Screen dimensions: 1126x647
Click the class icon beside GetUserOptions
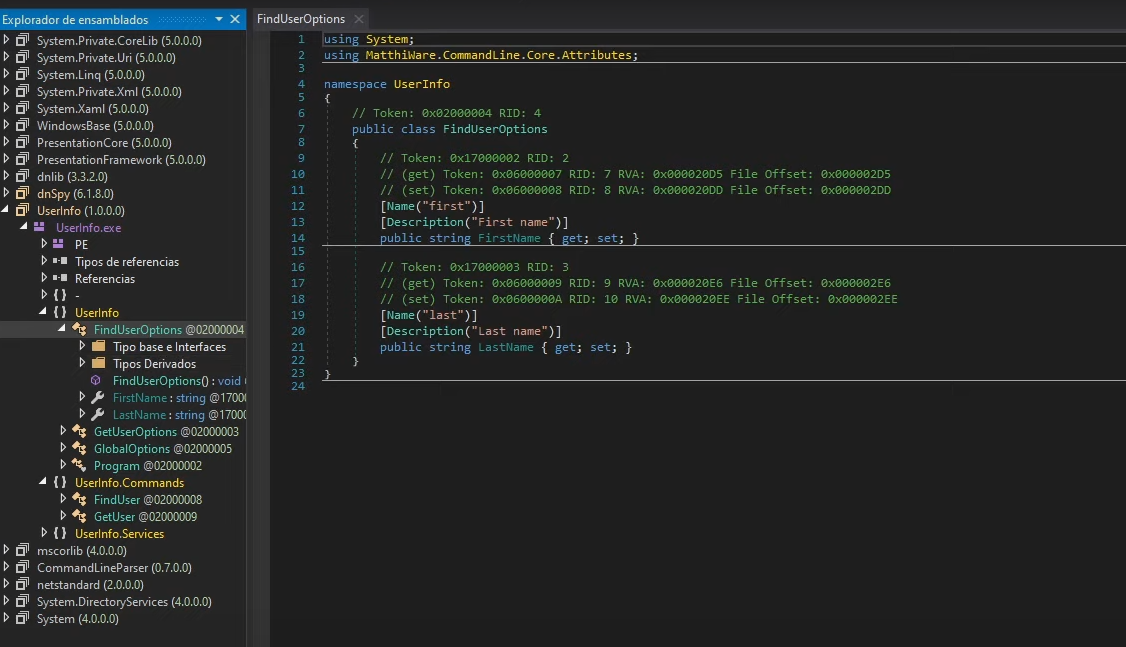coord(79,432)
